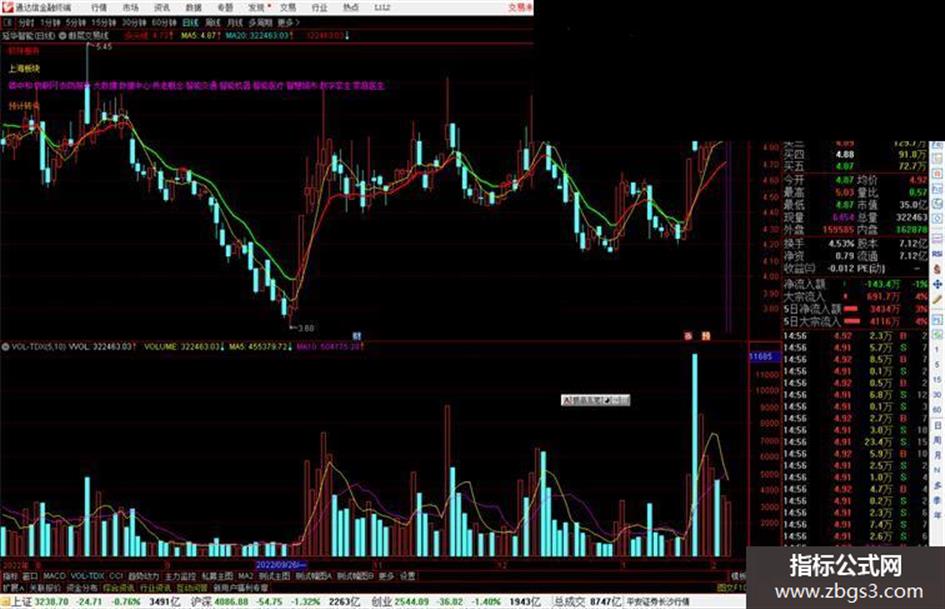The height and width of the screenshot is (609, 945).
Task: Switch sub-chart to 主力监控 indicator
Action: [x=180, y=576]
